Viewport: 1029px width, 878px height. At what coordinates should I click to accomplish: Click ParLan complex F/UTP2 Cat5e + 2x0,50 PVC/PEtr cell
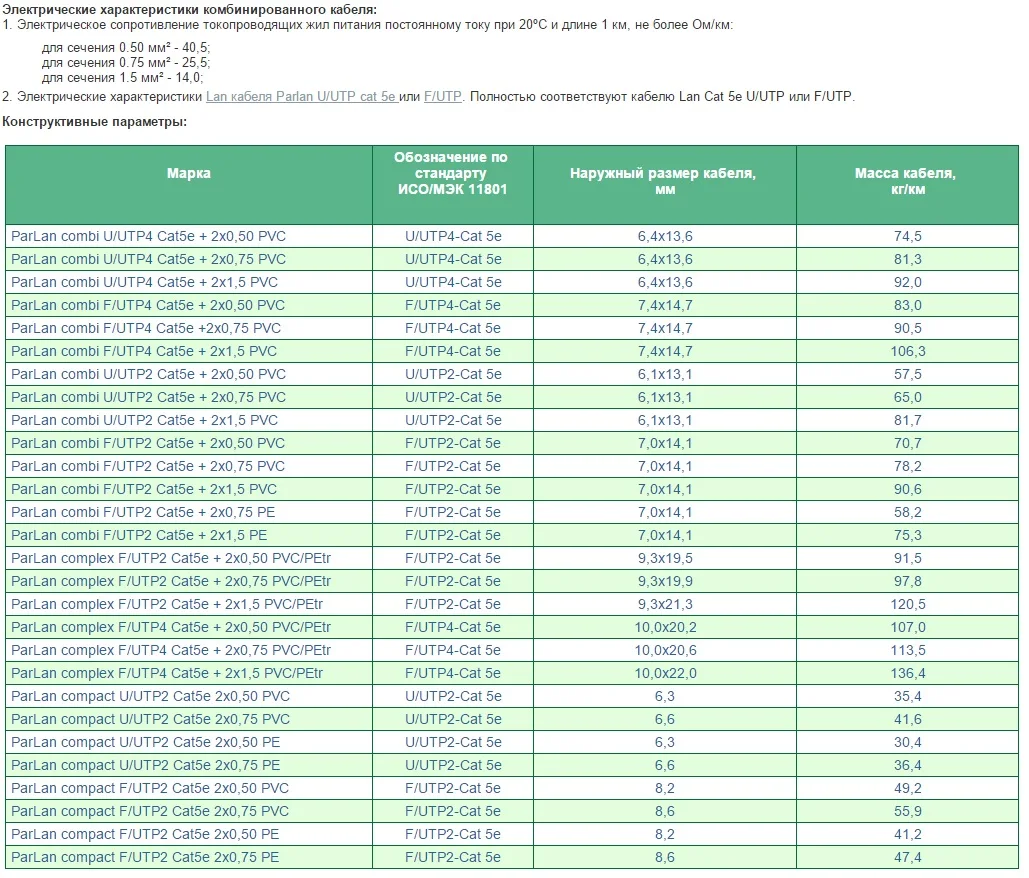click(x=170, y=558)
